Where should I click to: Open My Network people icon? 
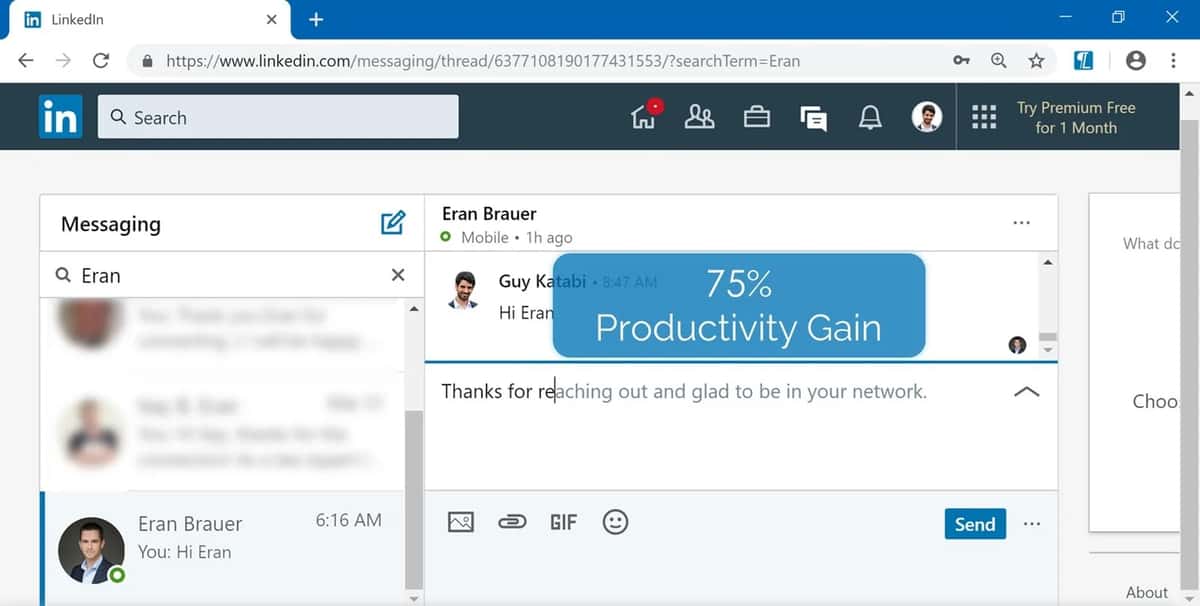(x=699, y=117)
